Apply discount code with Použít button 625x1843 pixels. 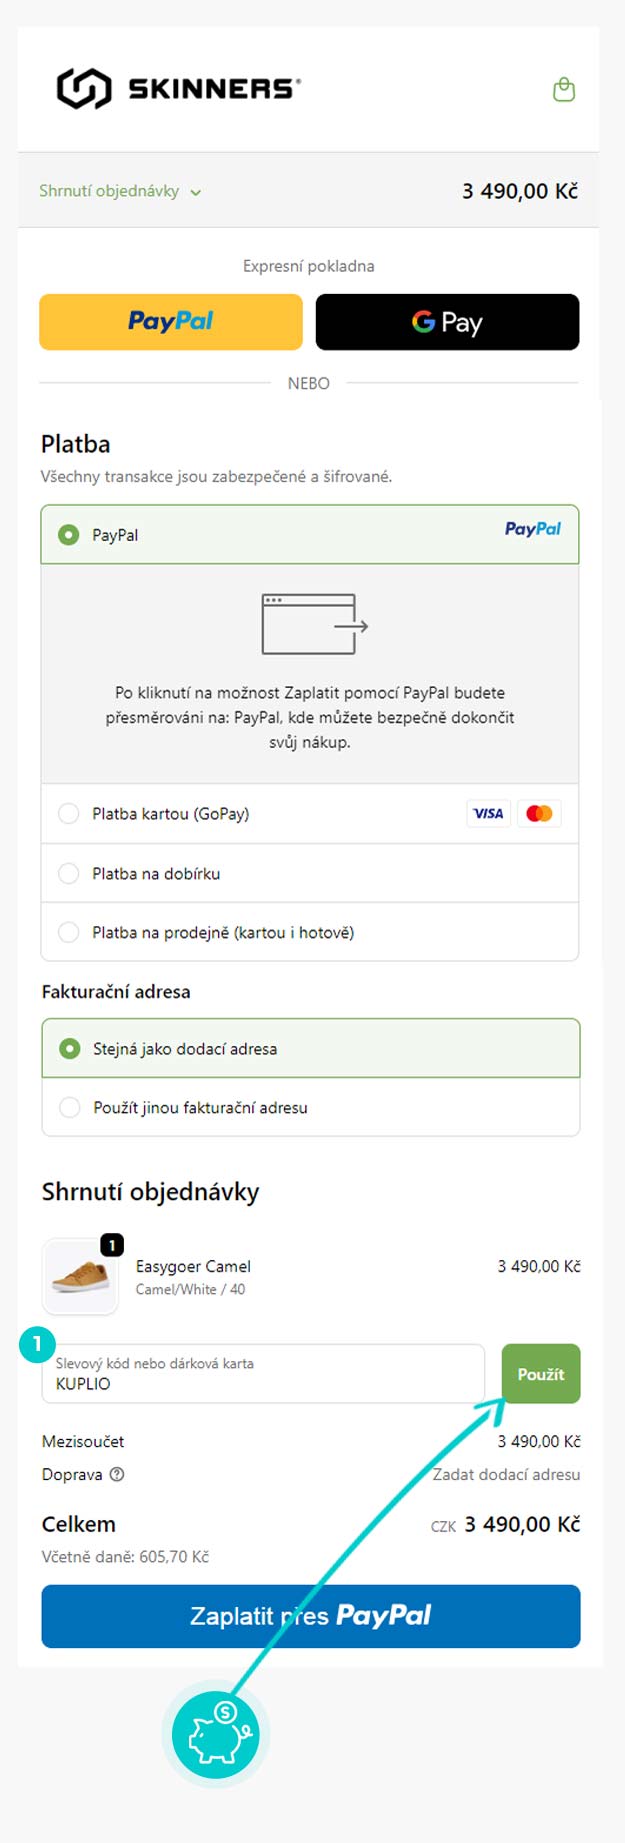point(540,1374)
